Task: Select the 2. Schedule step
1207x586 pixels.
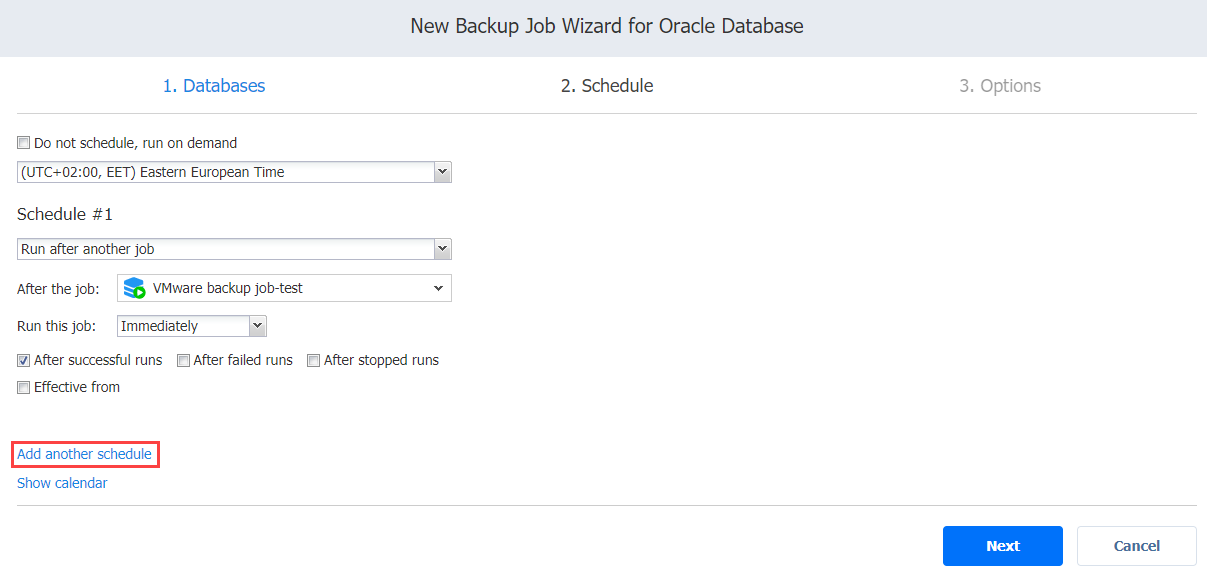Action: point(607,86)
